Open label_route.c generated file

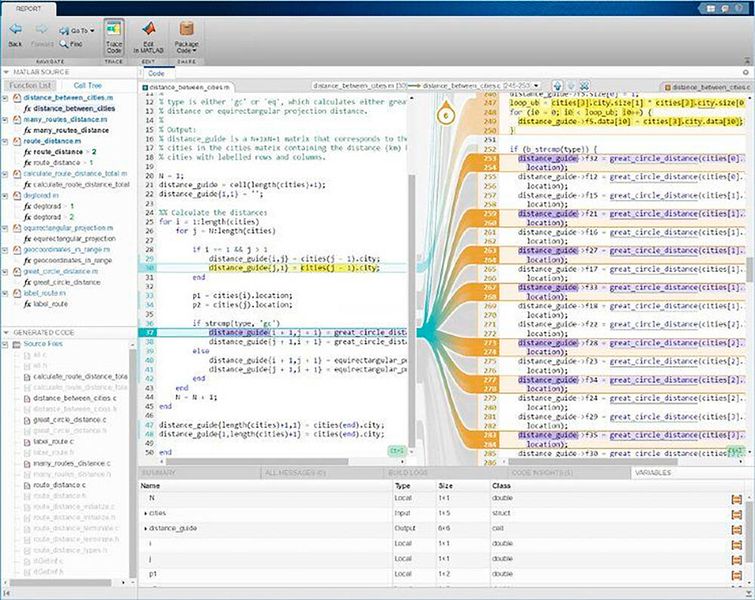click(x=49, y=442)
